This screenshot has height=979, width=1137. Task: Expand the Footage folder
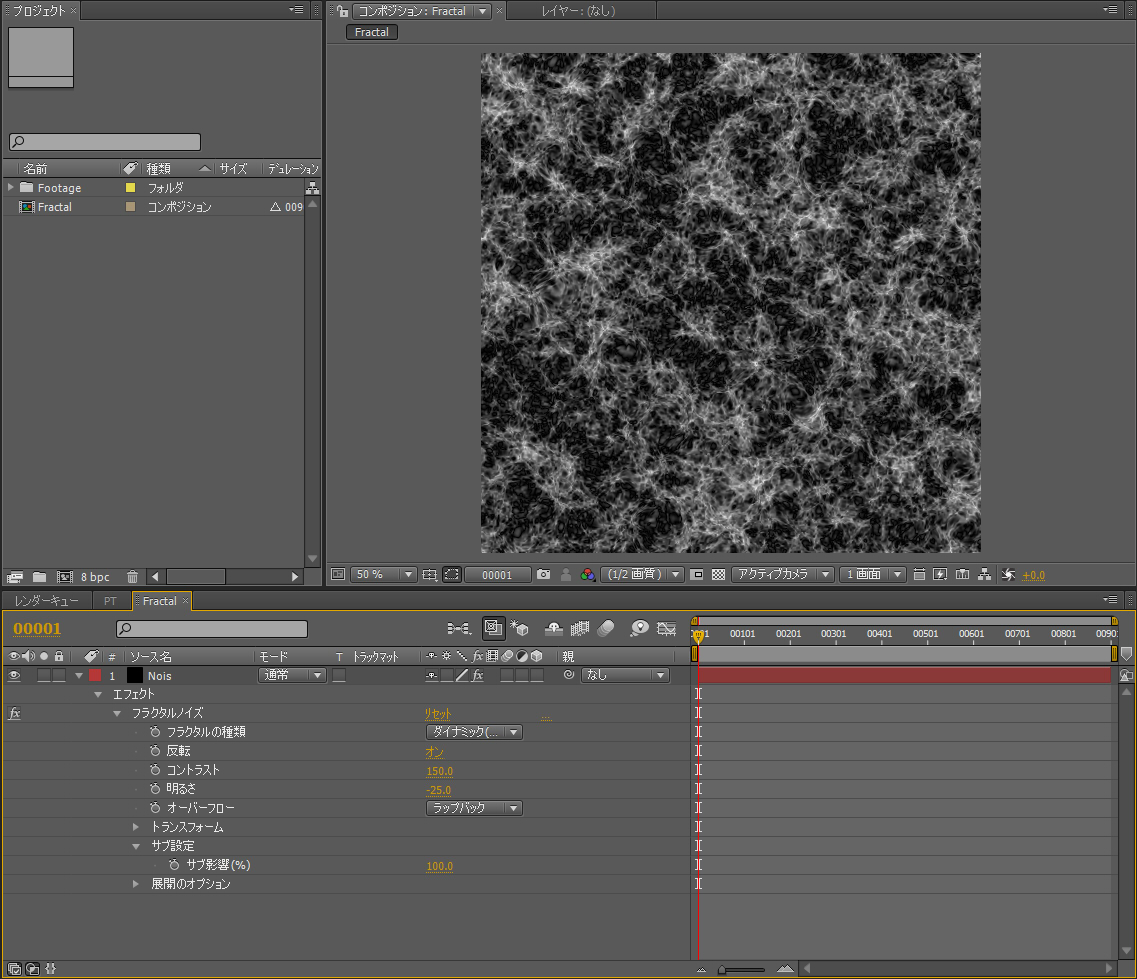tap(11, 188)
